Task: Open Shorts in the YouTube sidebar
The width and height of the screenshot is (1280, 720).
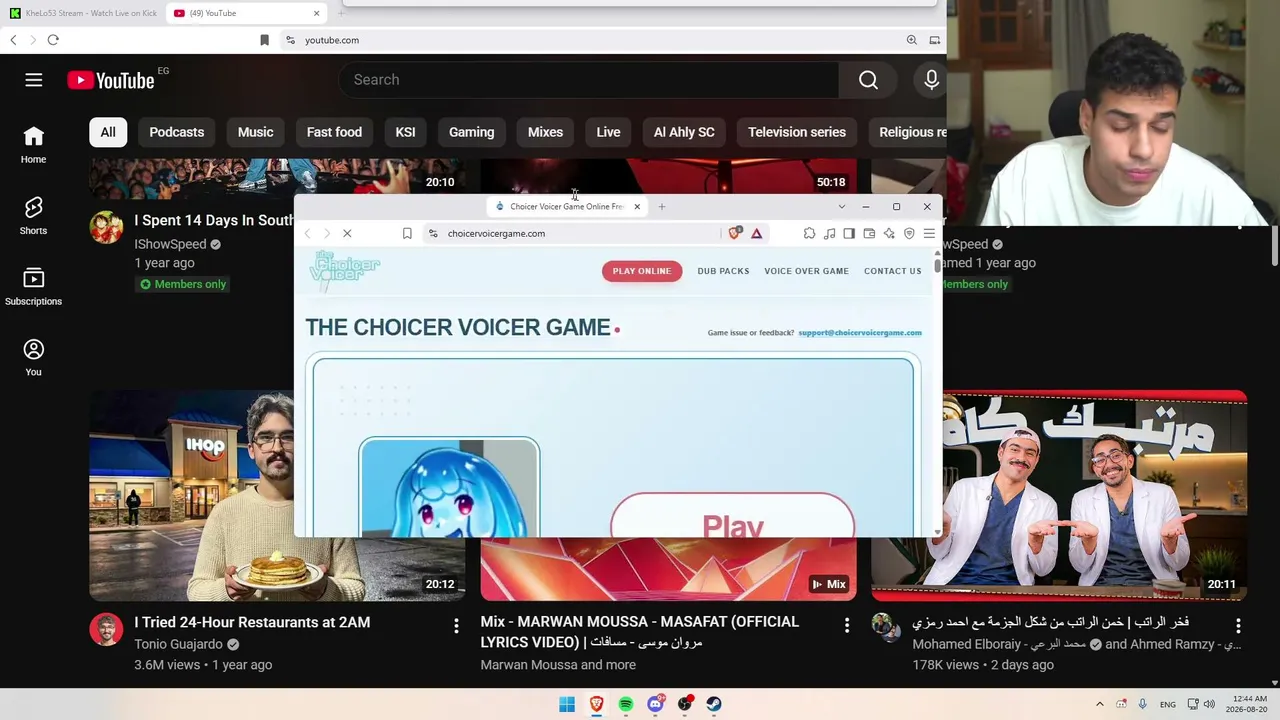Action: tap(33, 216)
